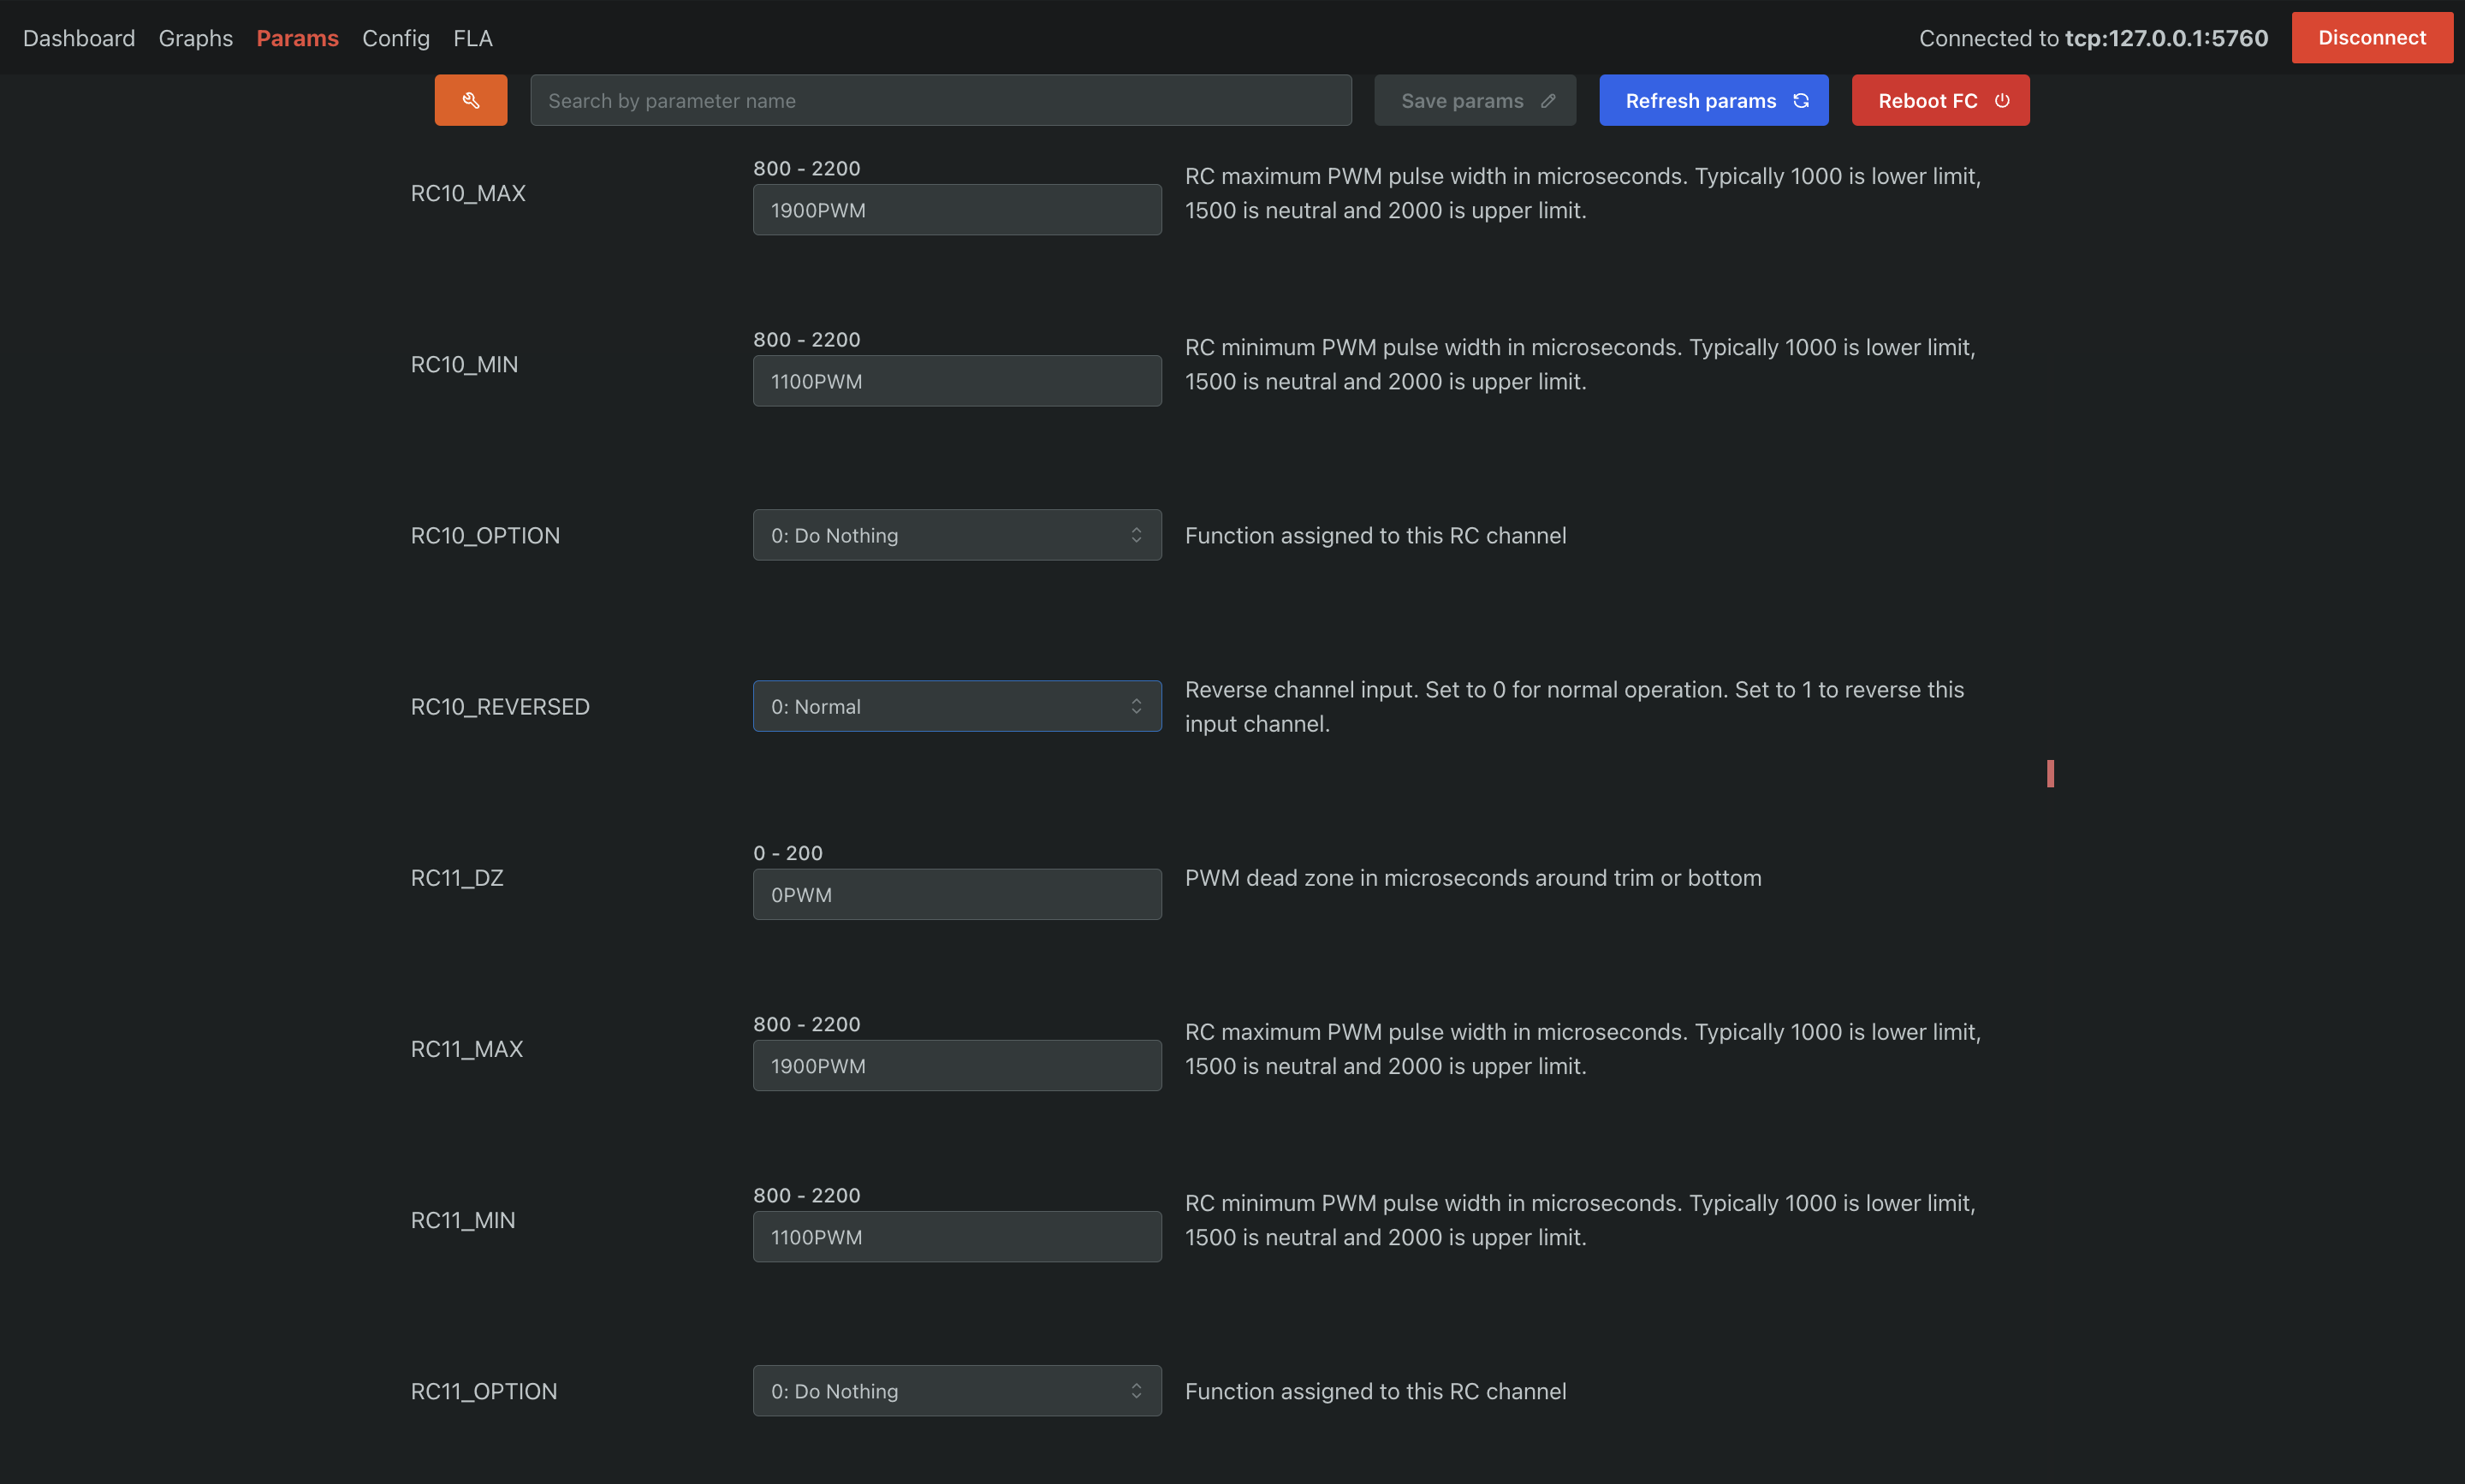Click the RC11_MAX parameter name
The height and width of the screenshot is (1484, 2465).
click(x=467, y=1049)
